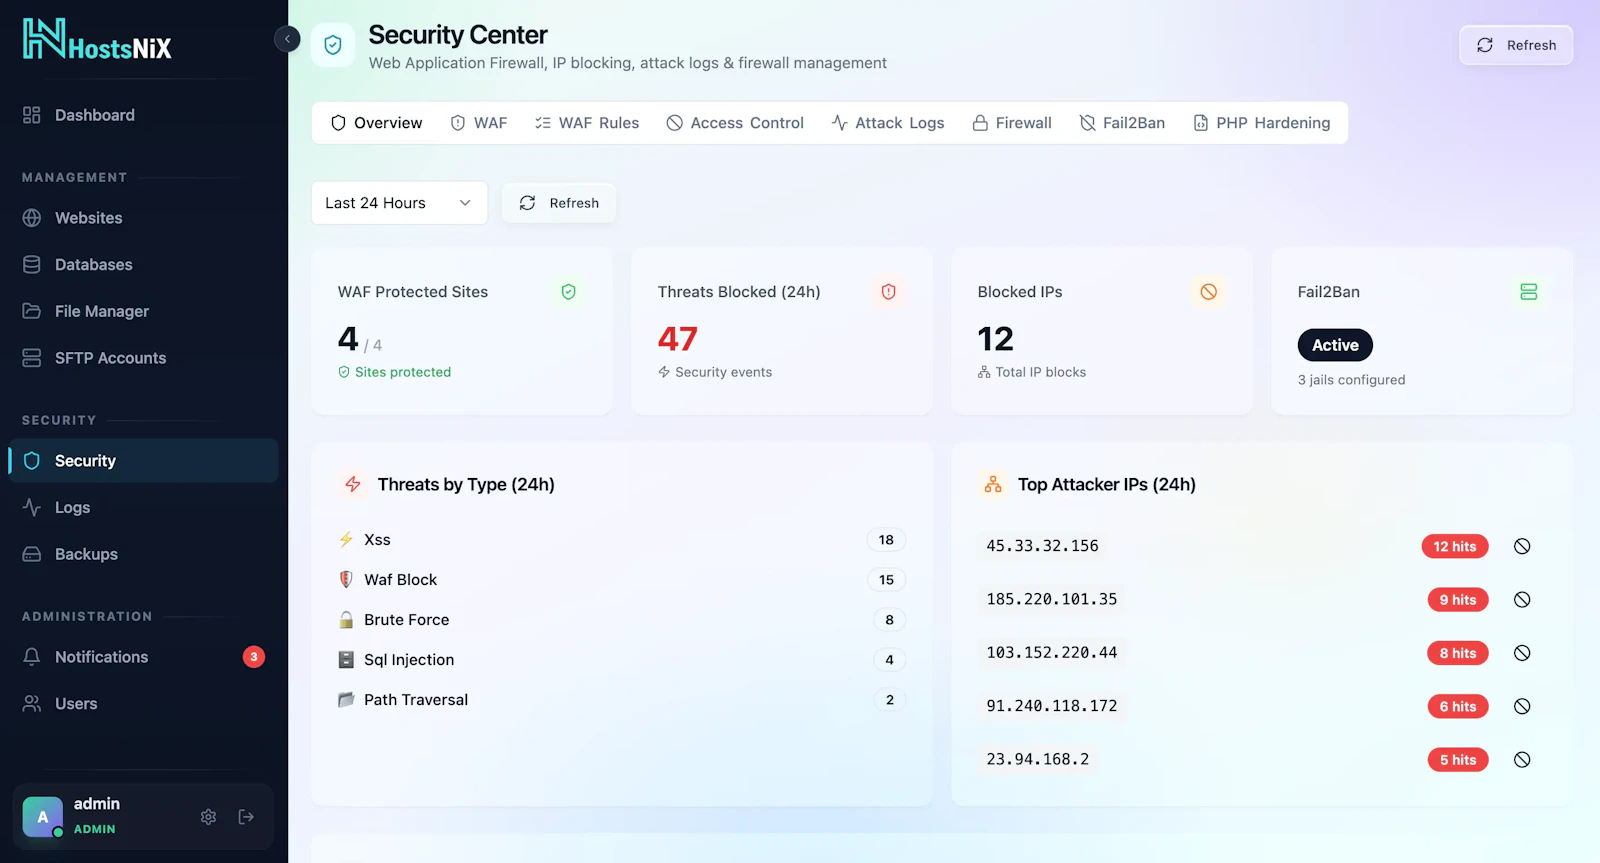
Task: Switch to the WAF tab
Action: (479, 123)
